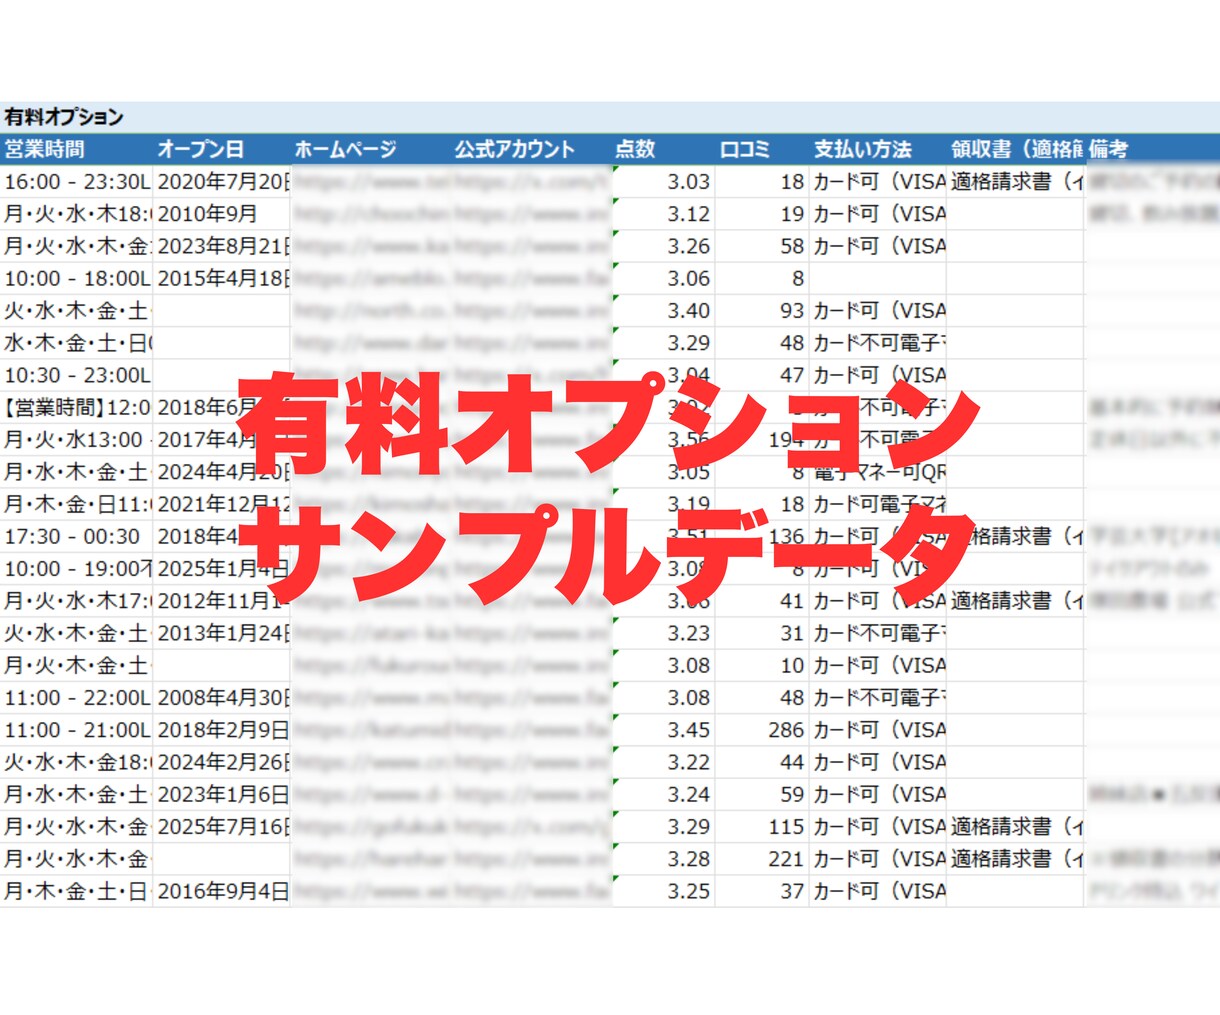The image size is (1220, 1015).
Task: Click the date cell 2015年4月18日
Action: point(221,279)
